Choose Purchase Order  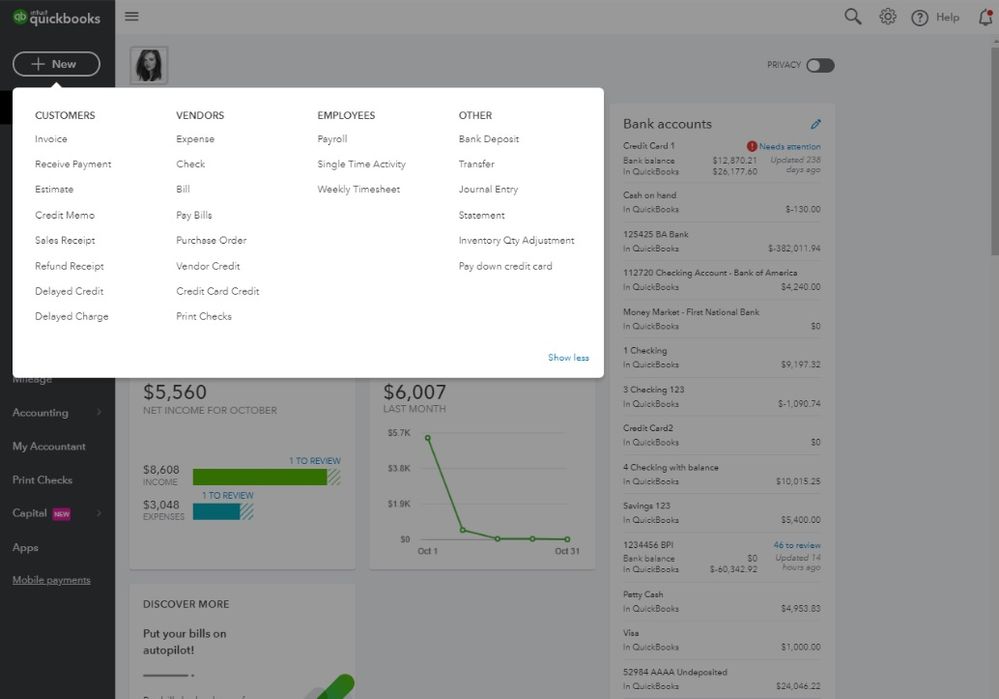point(212,240)
